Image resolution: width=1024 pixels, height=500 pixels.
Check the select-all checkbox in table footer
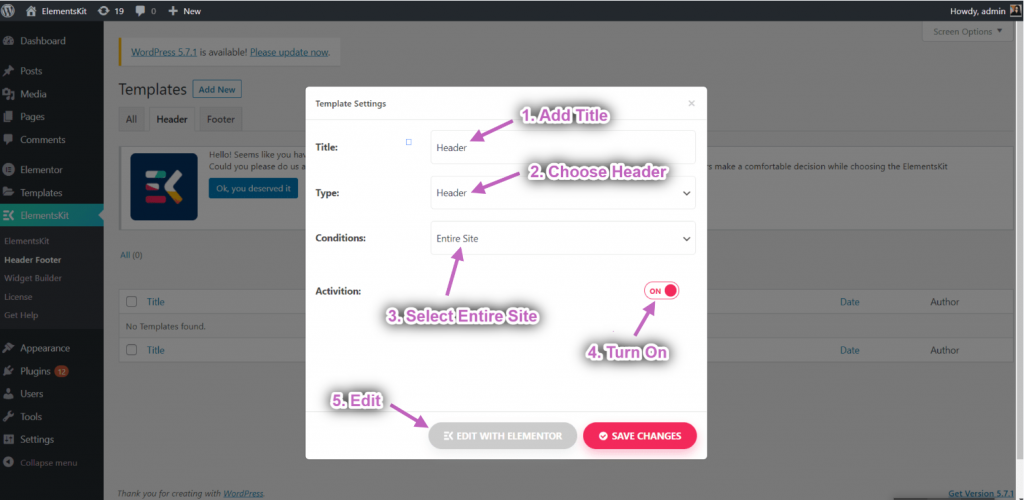click(131, 351)
